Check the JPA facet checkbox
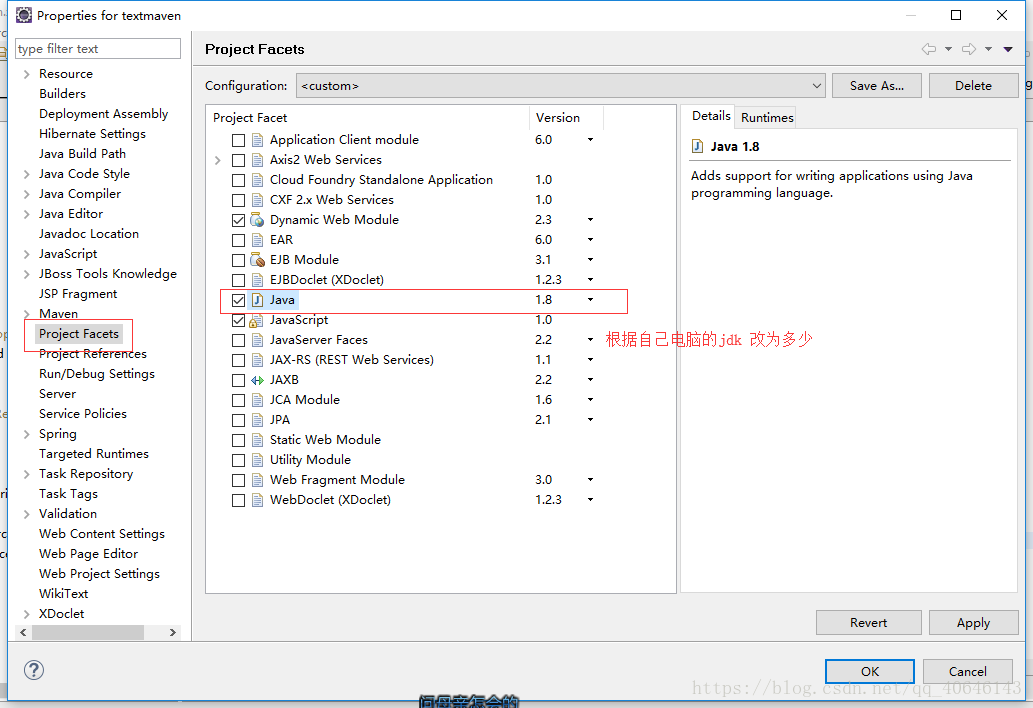1033x708 pixels. 238,420
